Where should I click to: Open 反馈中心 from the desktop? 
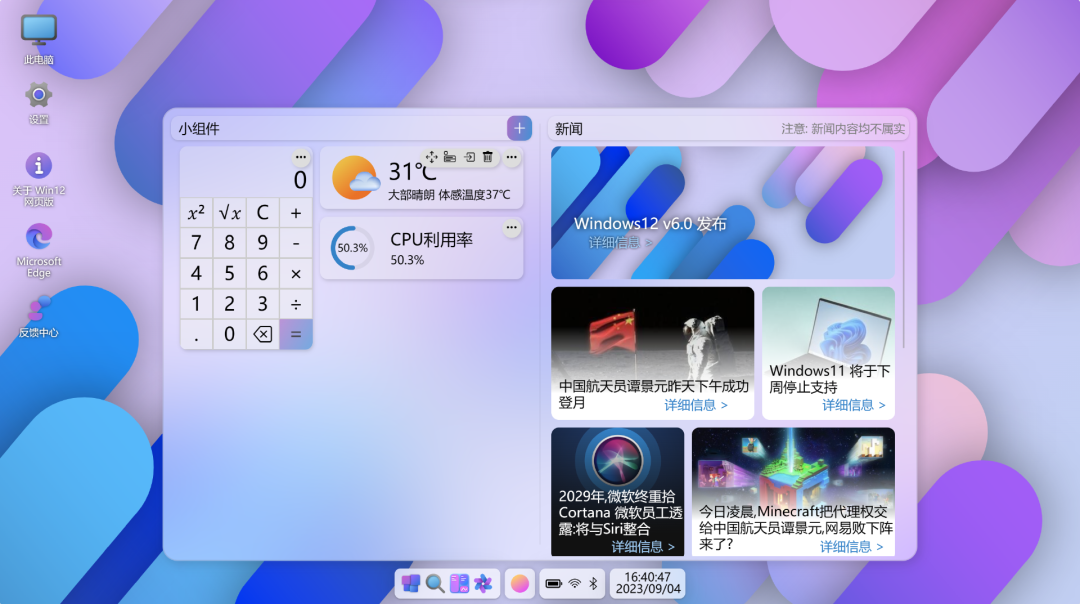[x=37, y=310]
